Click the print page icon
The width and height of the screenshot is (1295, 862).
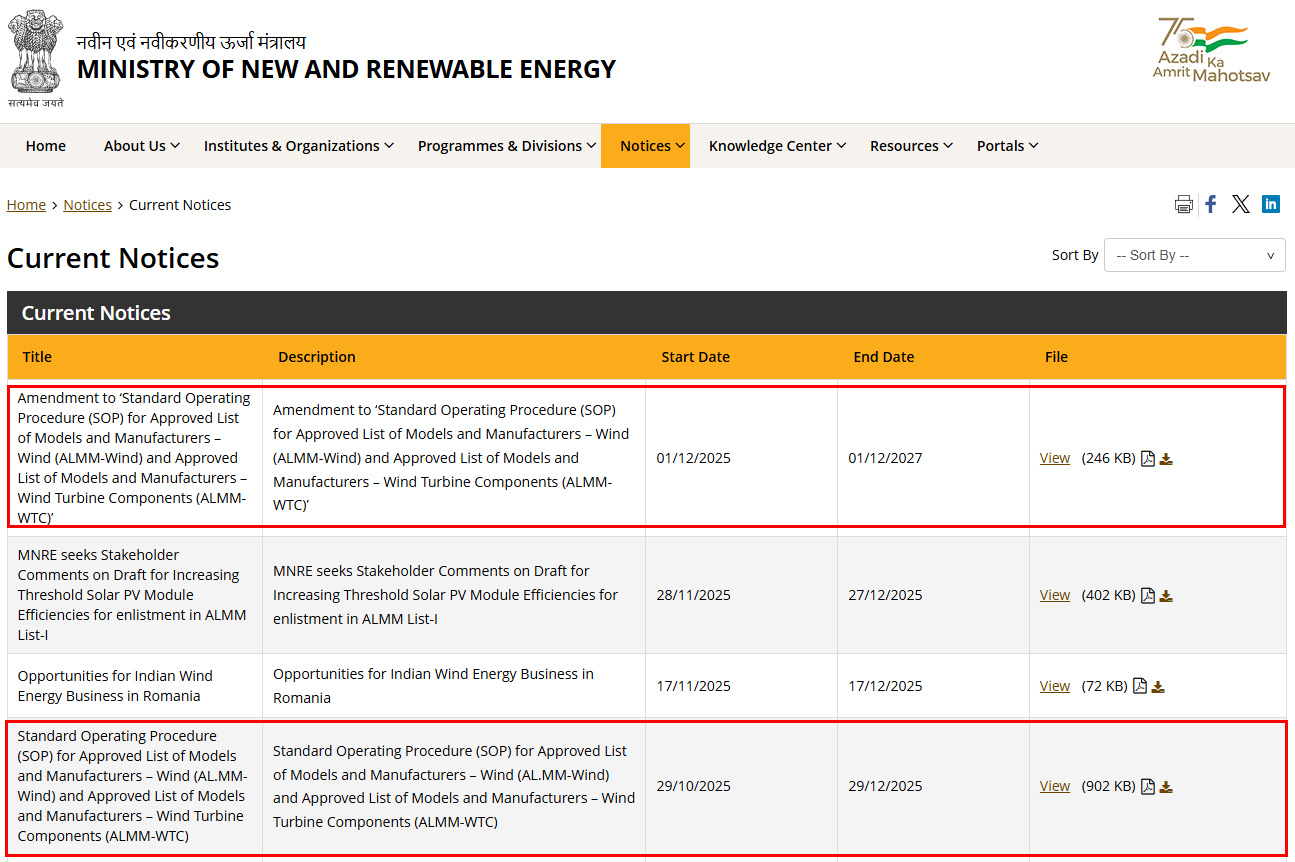click(x=1183, y=204)
